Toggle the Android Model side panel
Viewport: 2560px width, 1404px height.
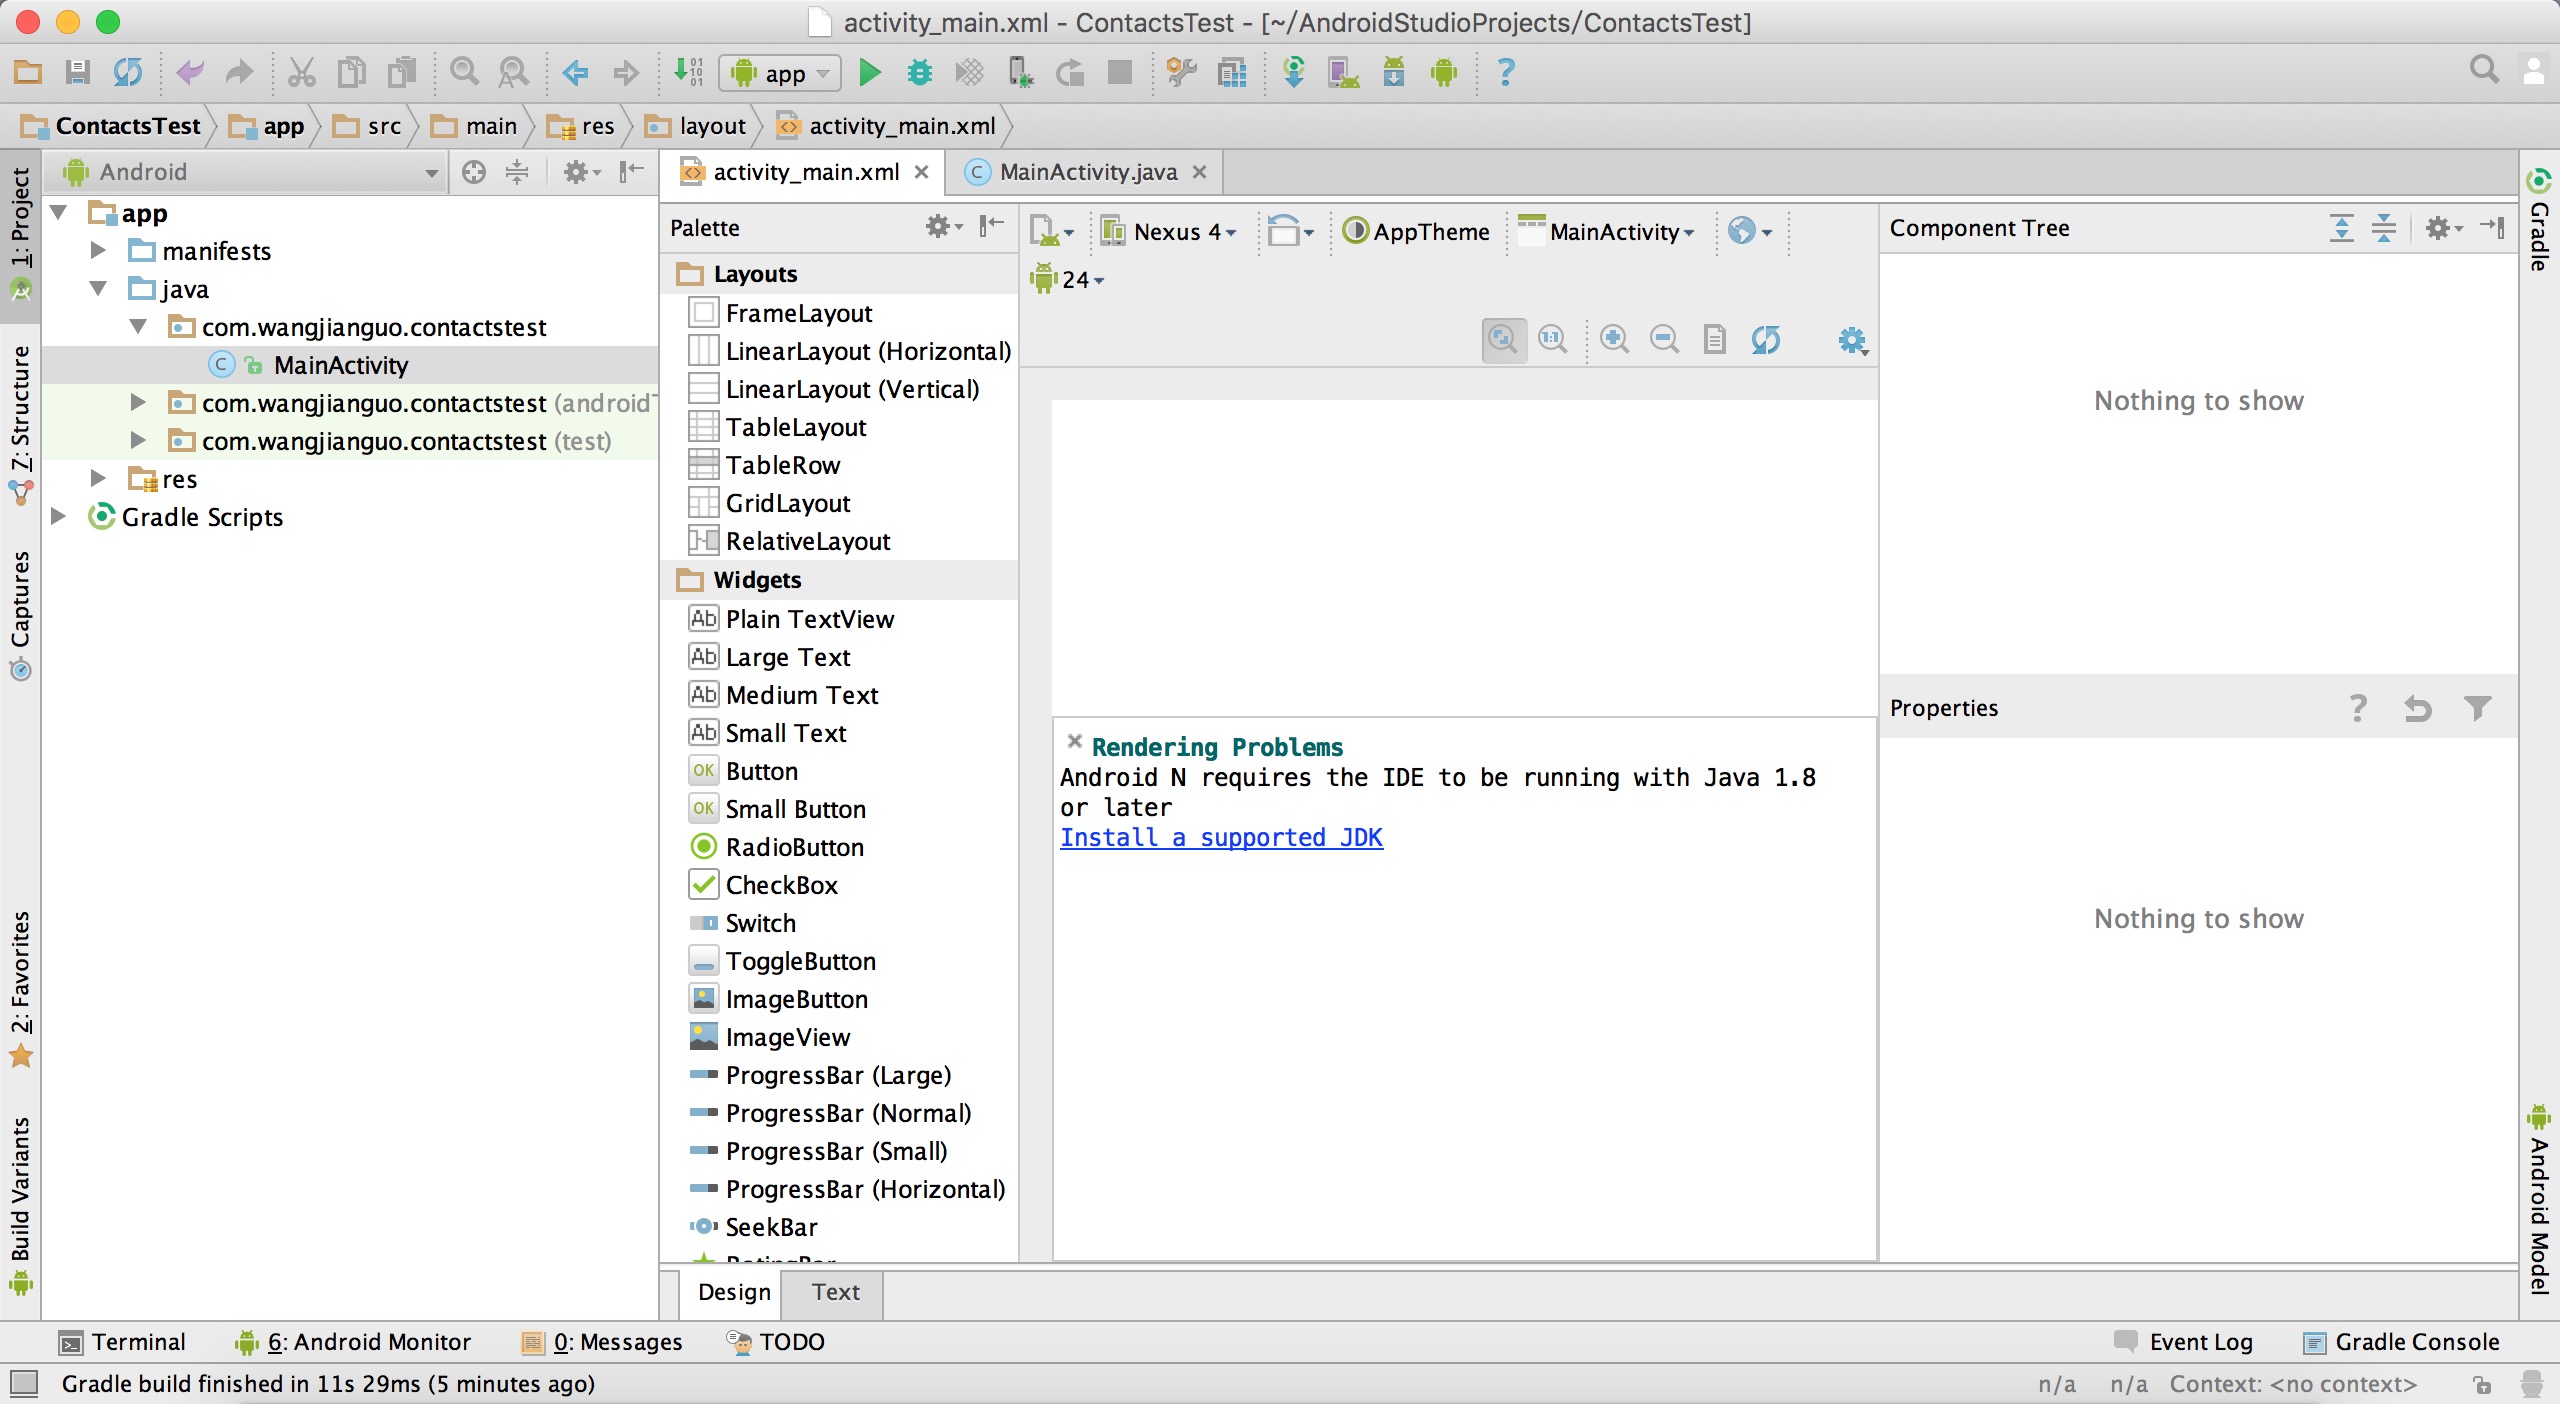pyautogui.click(x=2539, y=1200)
